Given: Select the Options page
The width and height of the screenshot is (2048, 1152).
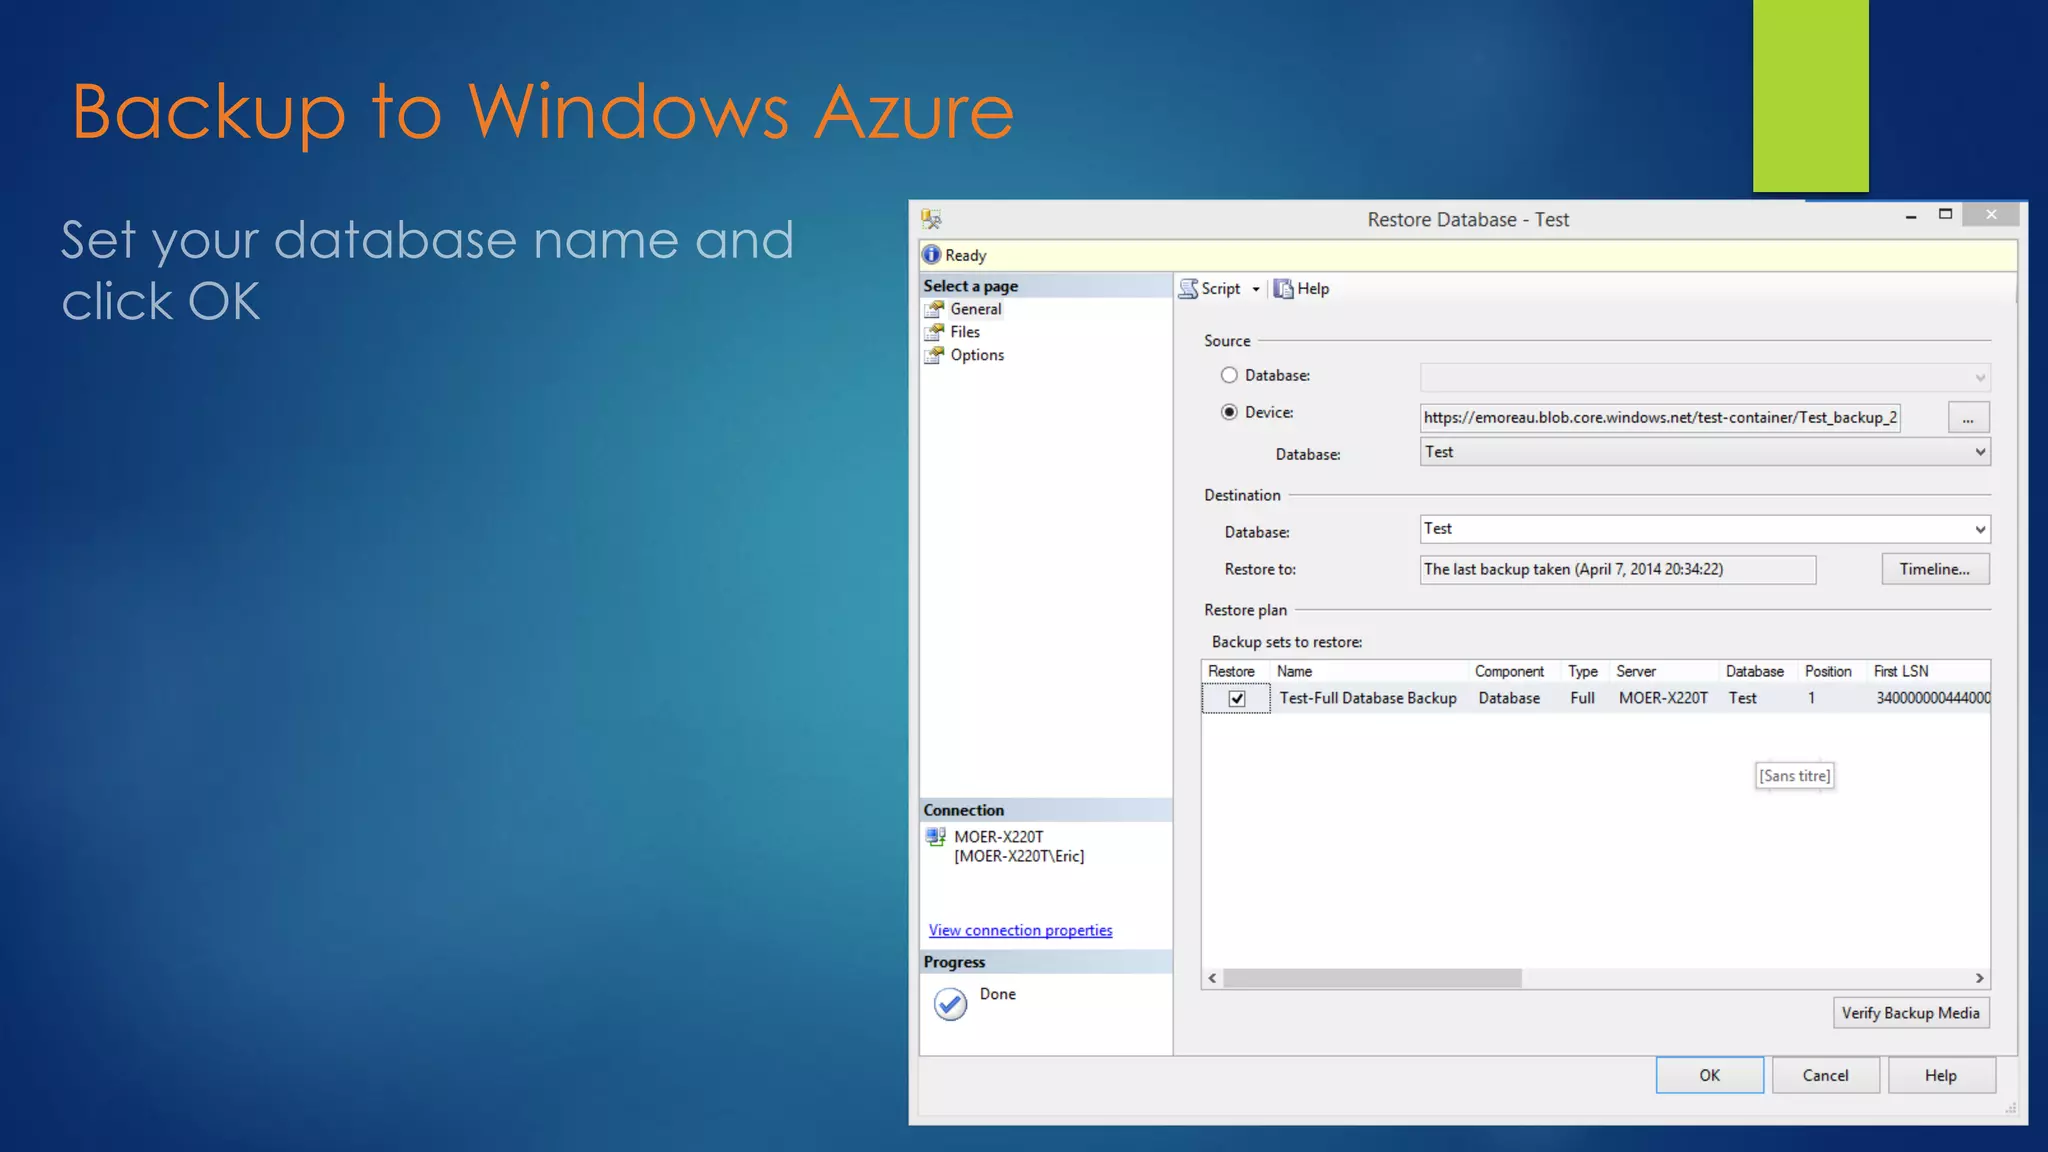Looking at the screenshot, I should pos(977,355).
